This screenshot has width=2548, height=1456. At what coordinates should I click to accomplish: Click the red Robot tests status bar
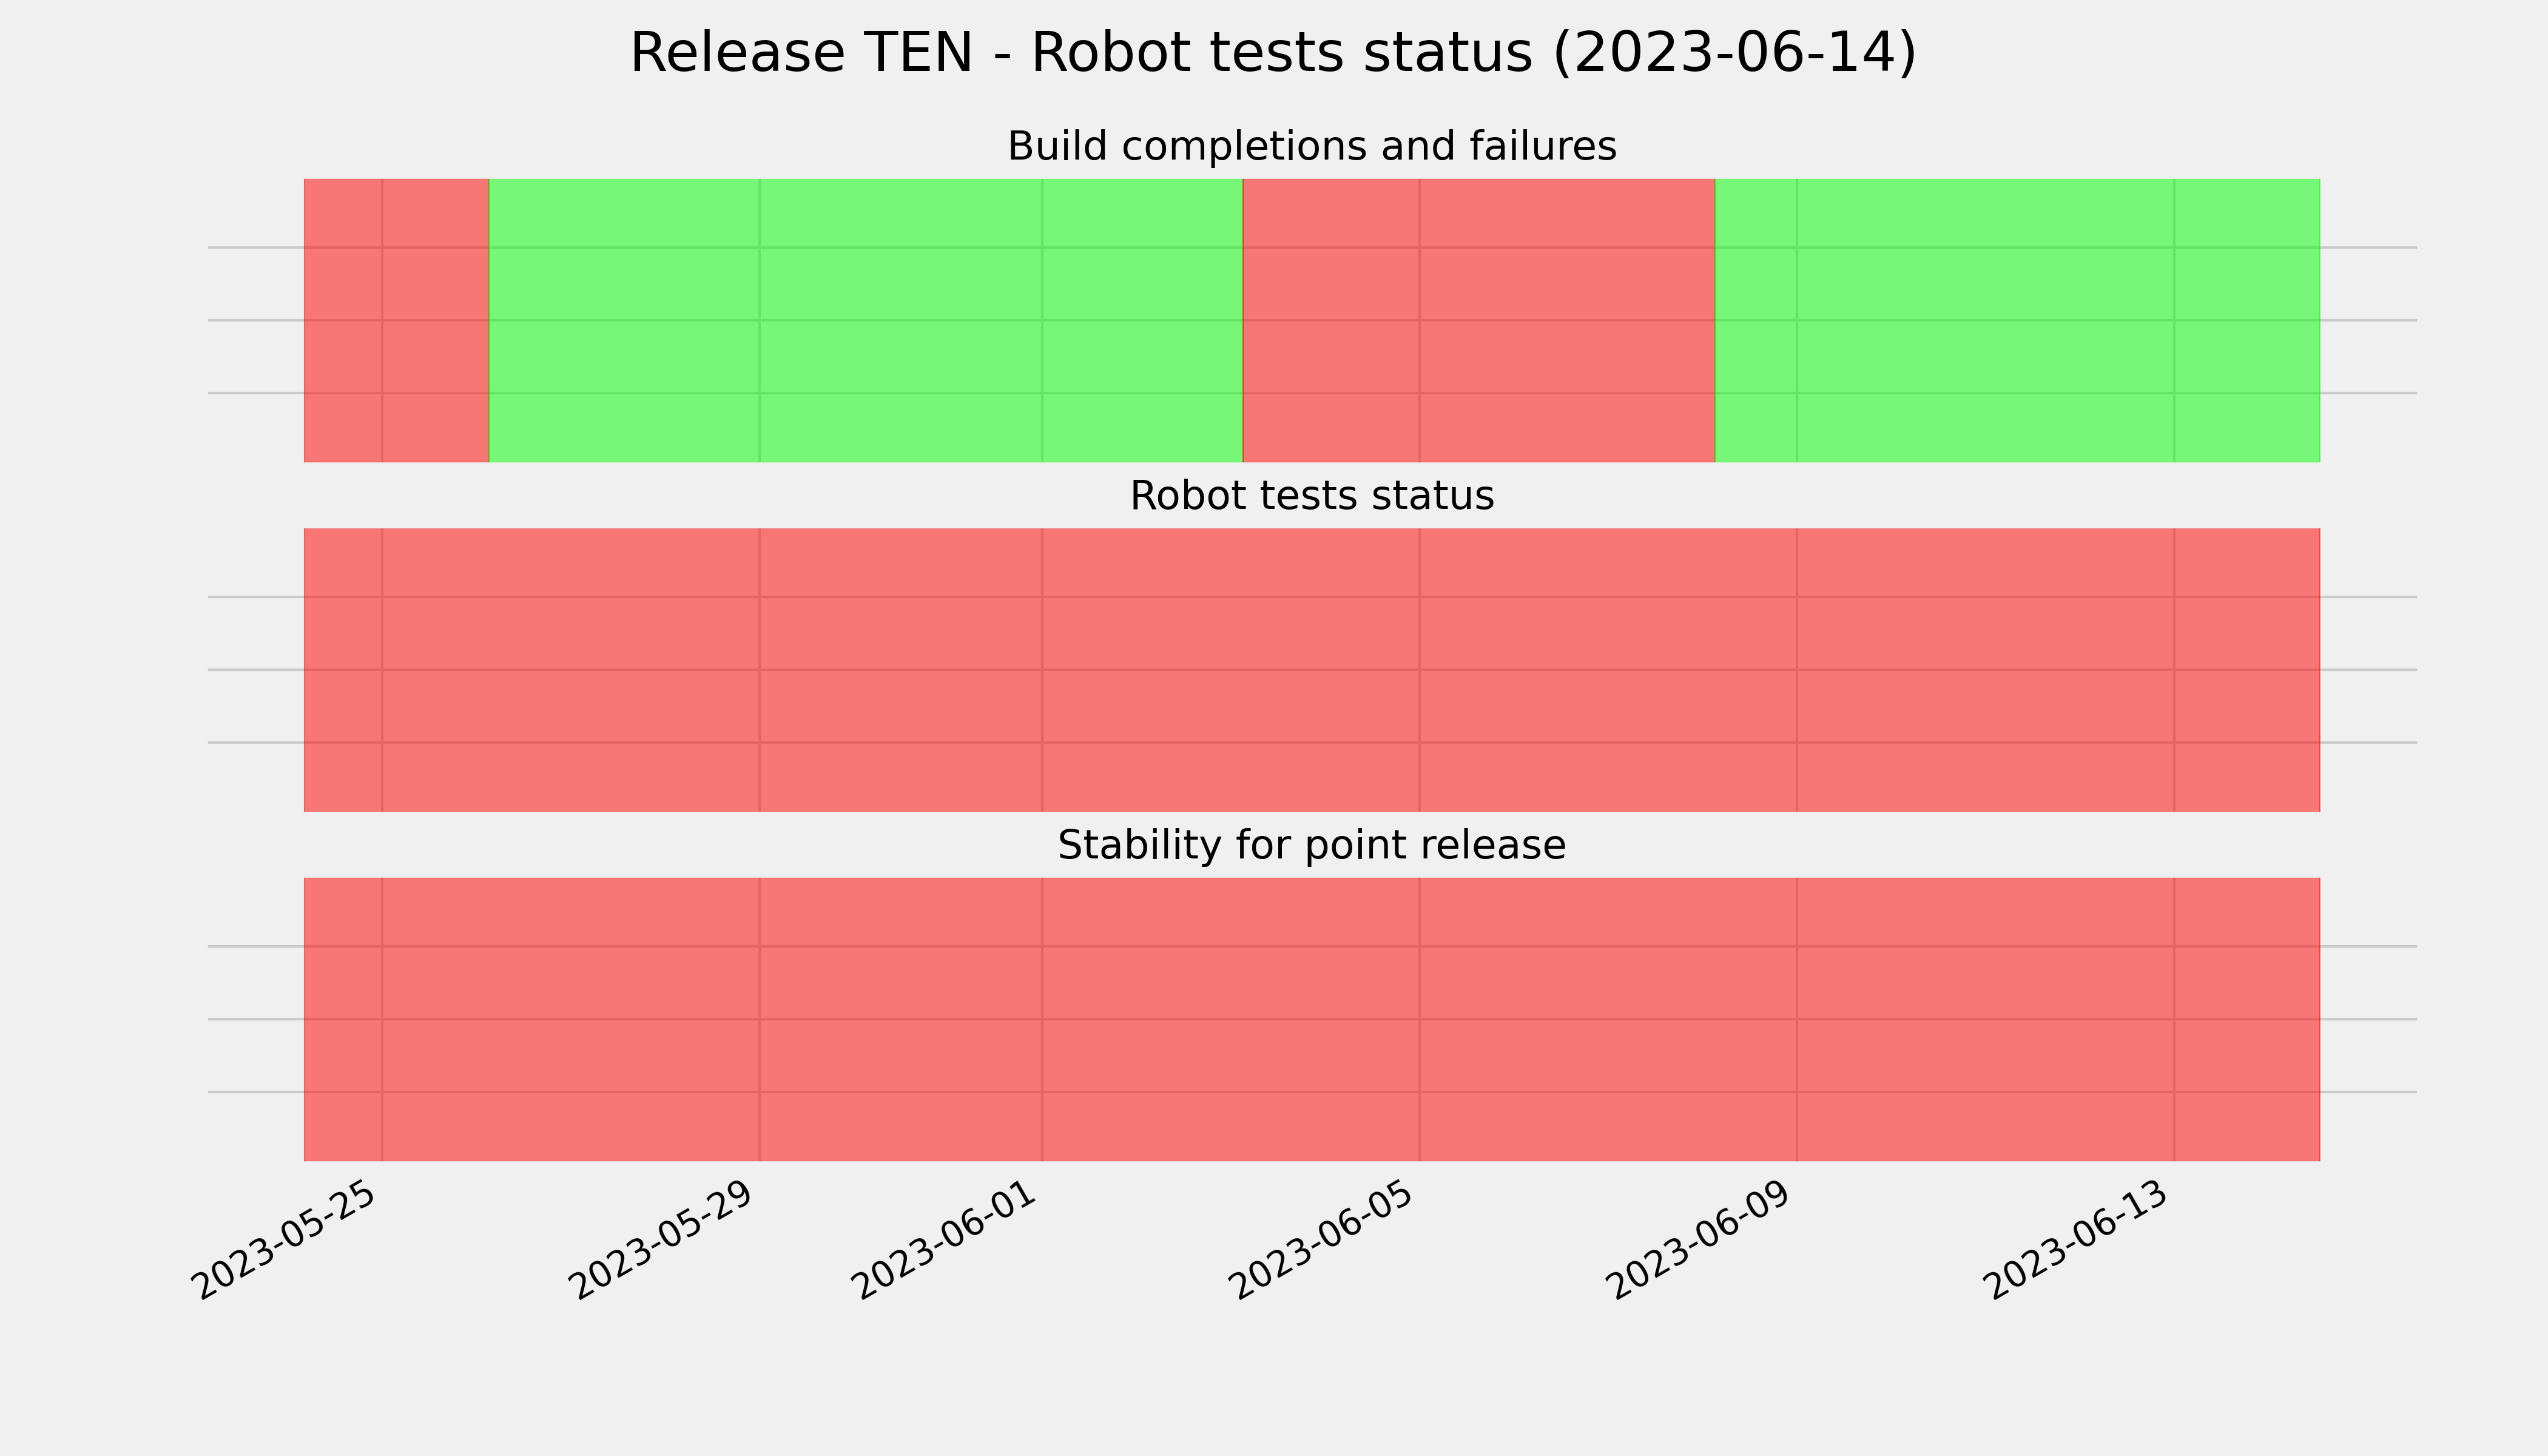pos(1312,670)
